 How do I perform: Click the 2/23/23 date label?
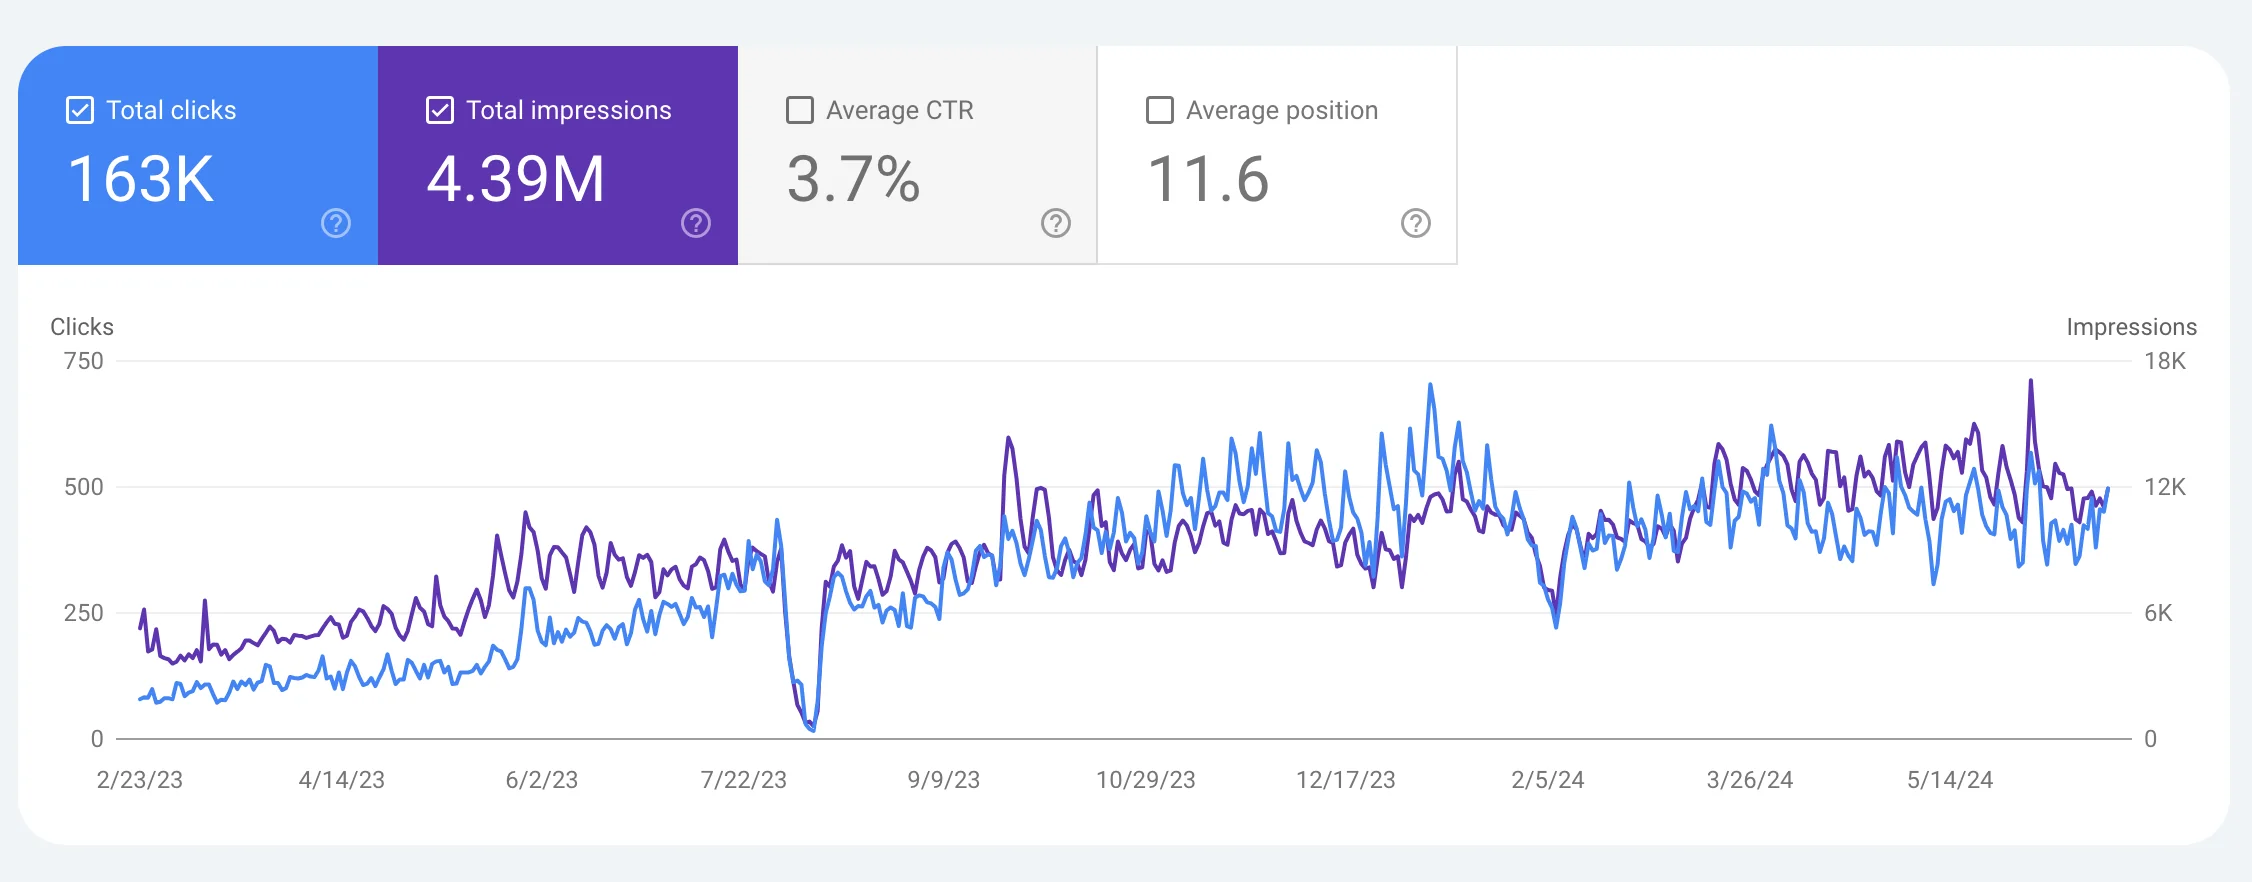click(140, 780)
